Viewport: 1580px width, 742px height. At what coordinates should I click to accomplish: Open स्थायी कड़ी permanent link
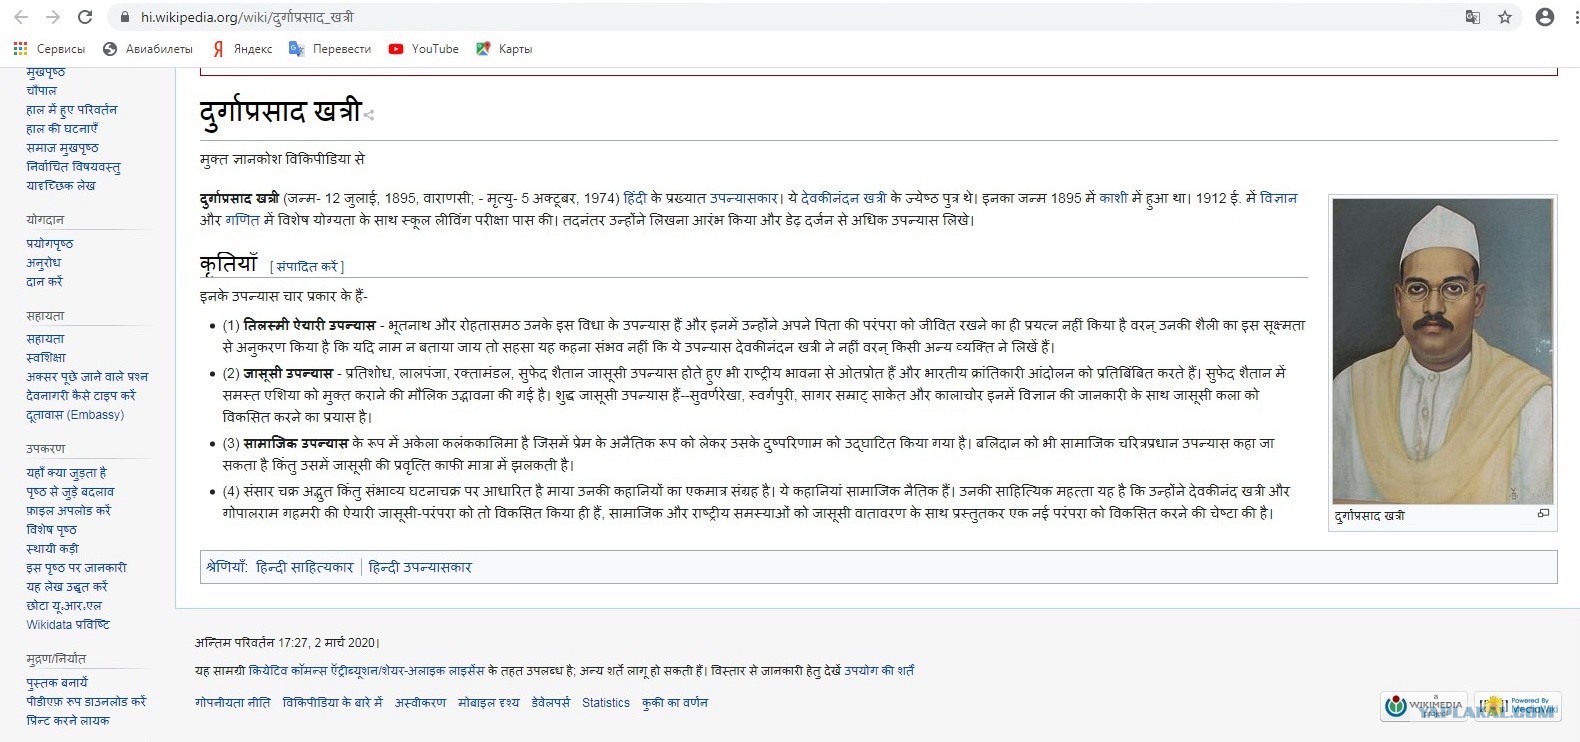53,549
